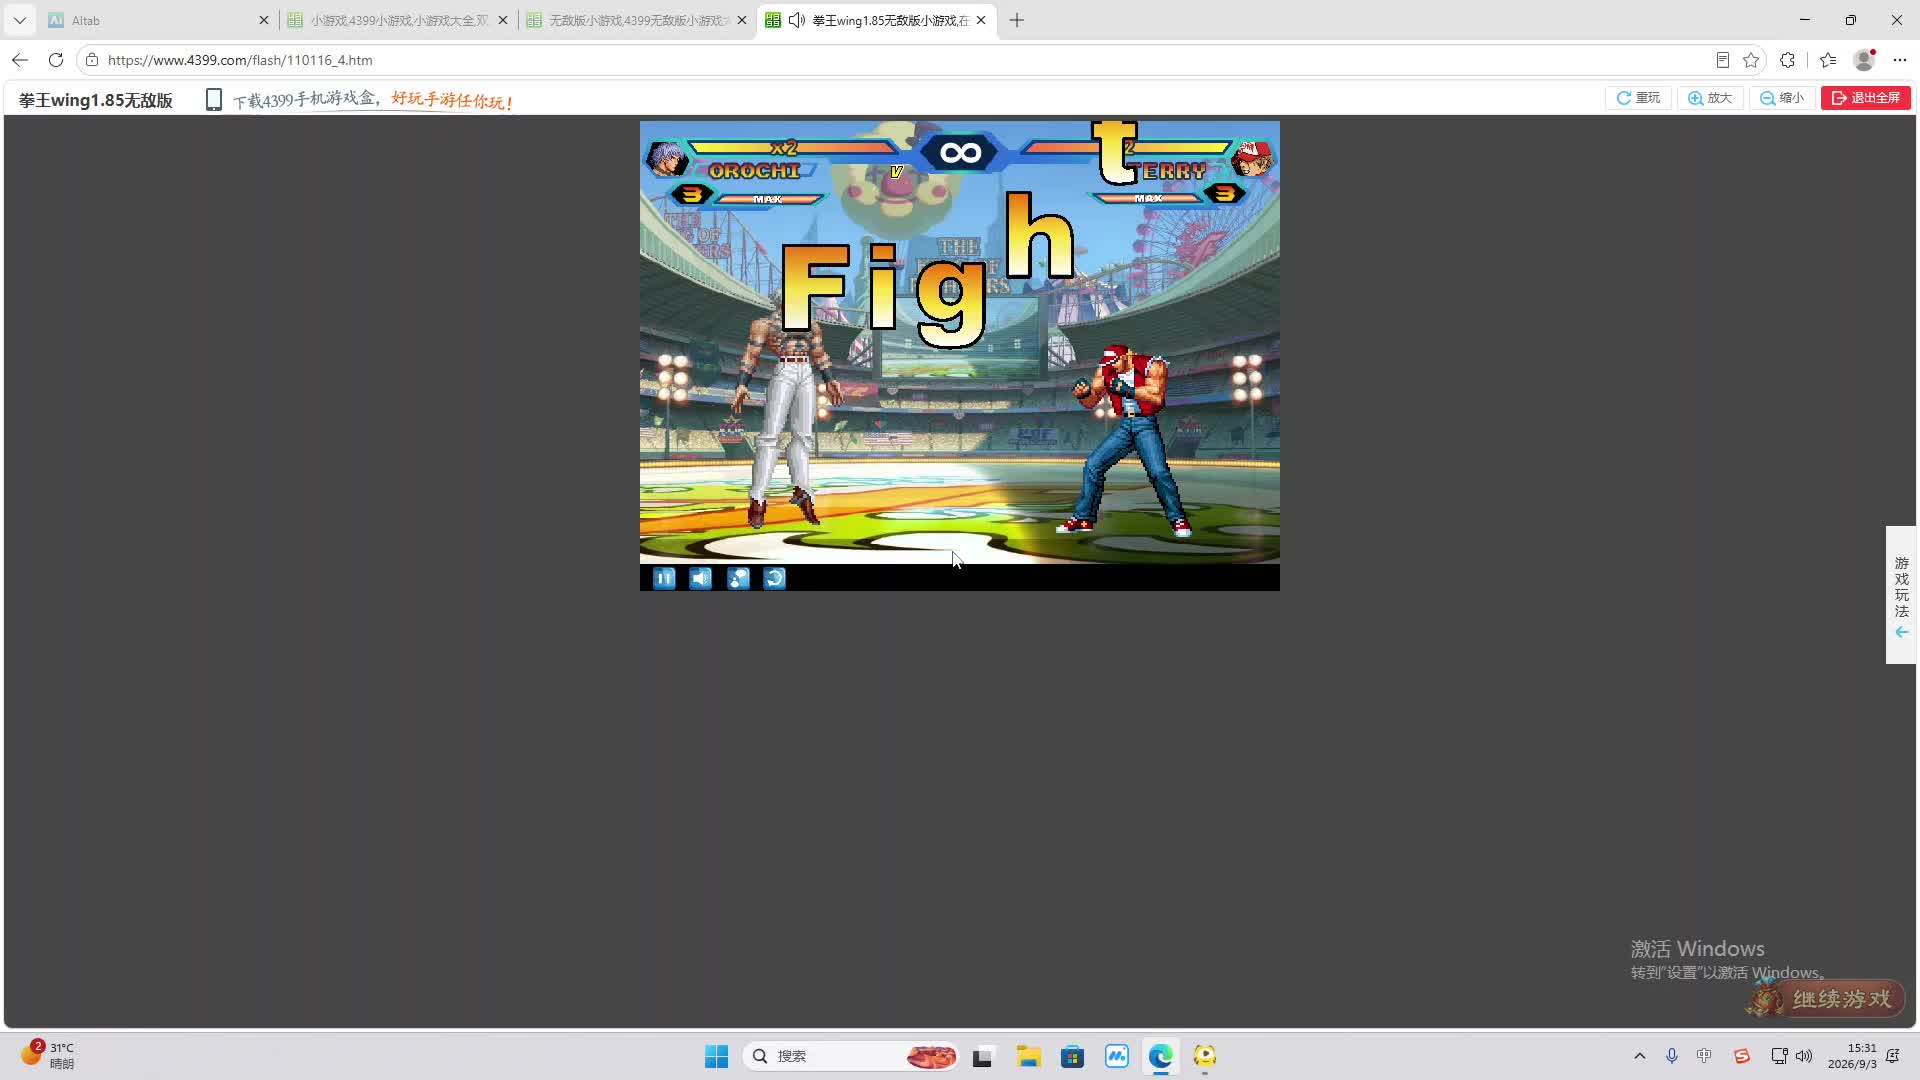This screenshot has width=1920, height=1080.
Task: Select the 拳王wing1.85无敌版 browser tab
Action: pos(877,20)
